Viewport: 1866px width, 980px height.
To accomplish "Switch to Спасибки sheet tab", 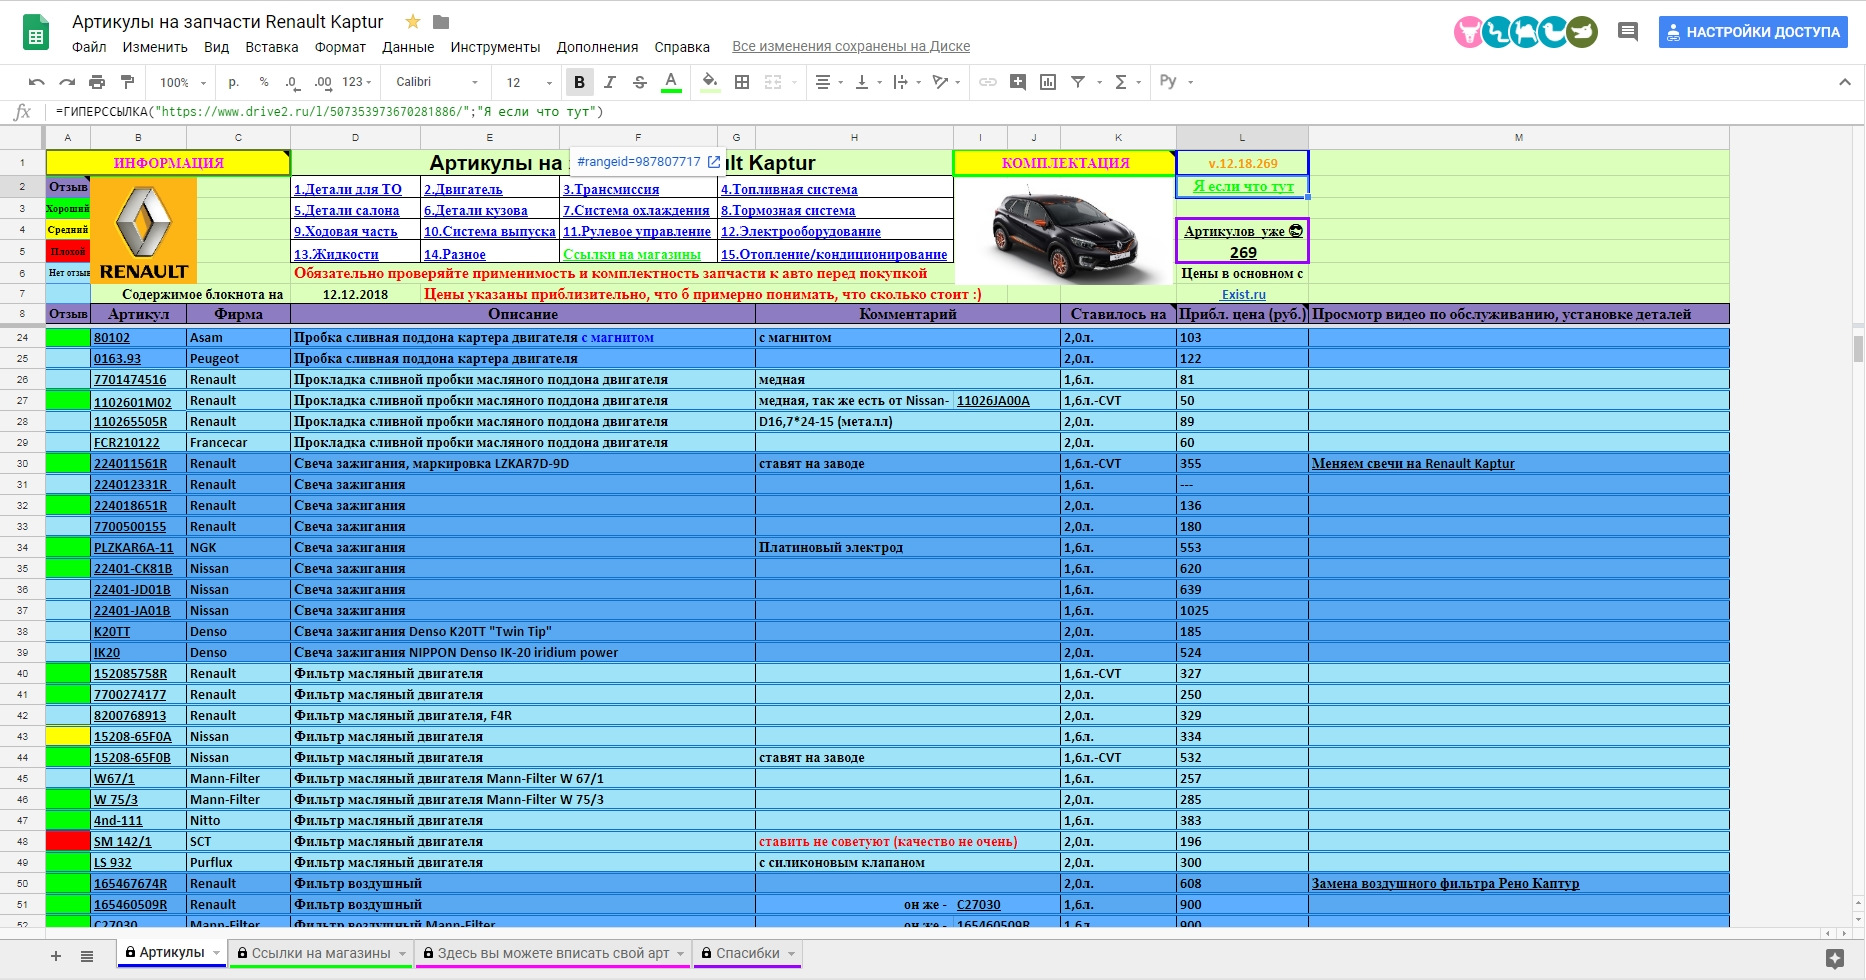I will coord(747,953).
